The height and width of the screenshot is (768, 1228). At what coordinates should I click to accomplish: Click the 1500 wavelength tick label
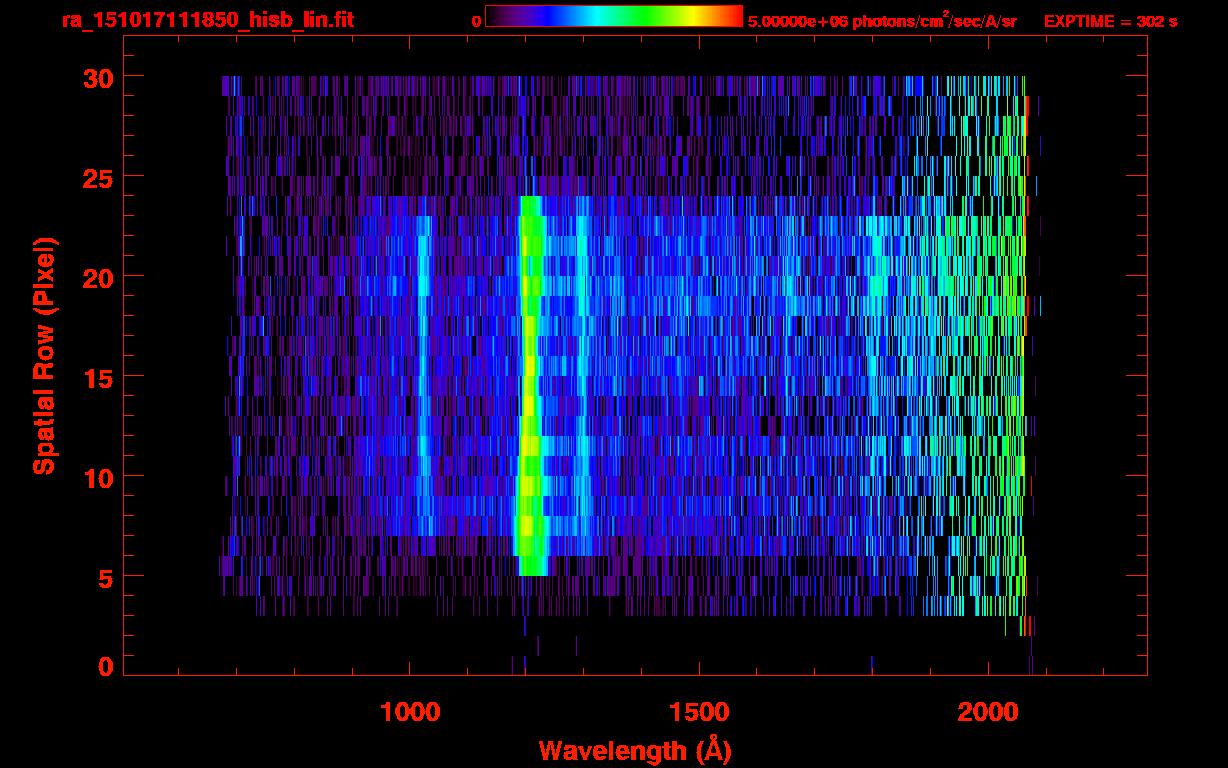coord(698,712)
